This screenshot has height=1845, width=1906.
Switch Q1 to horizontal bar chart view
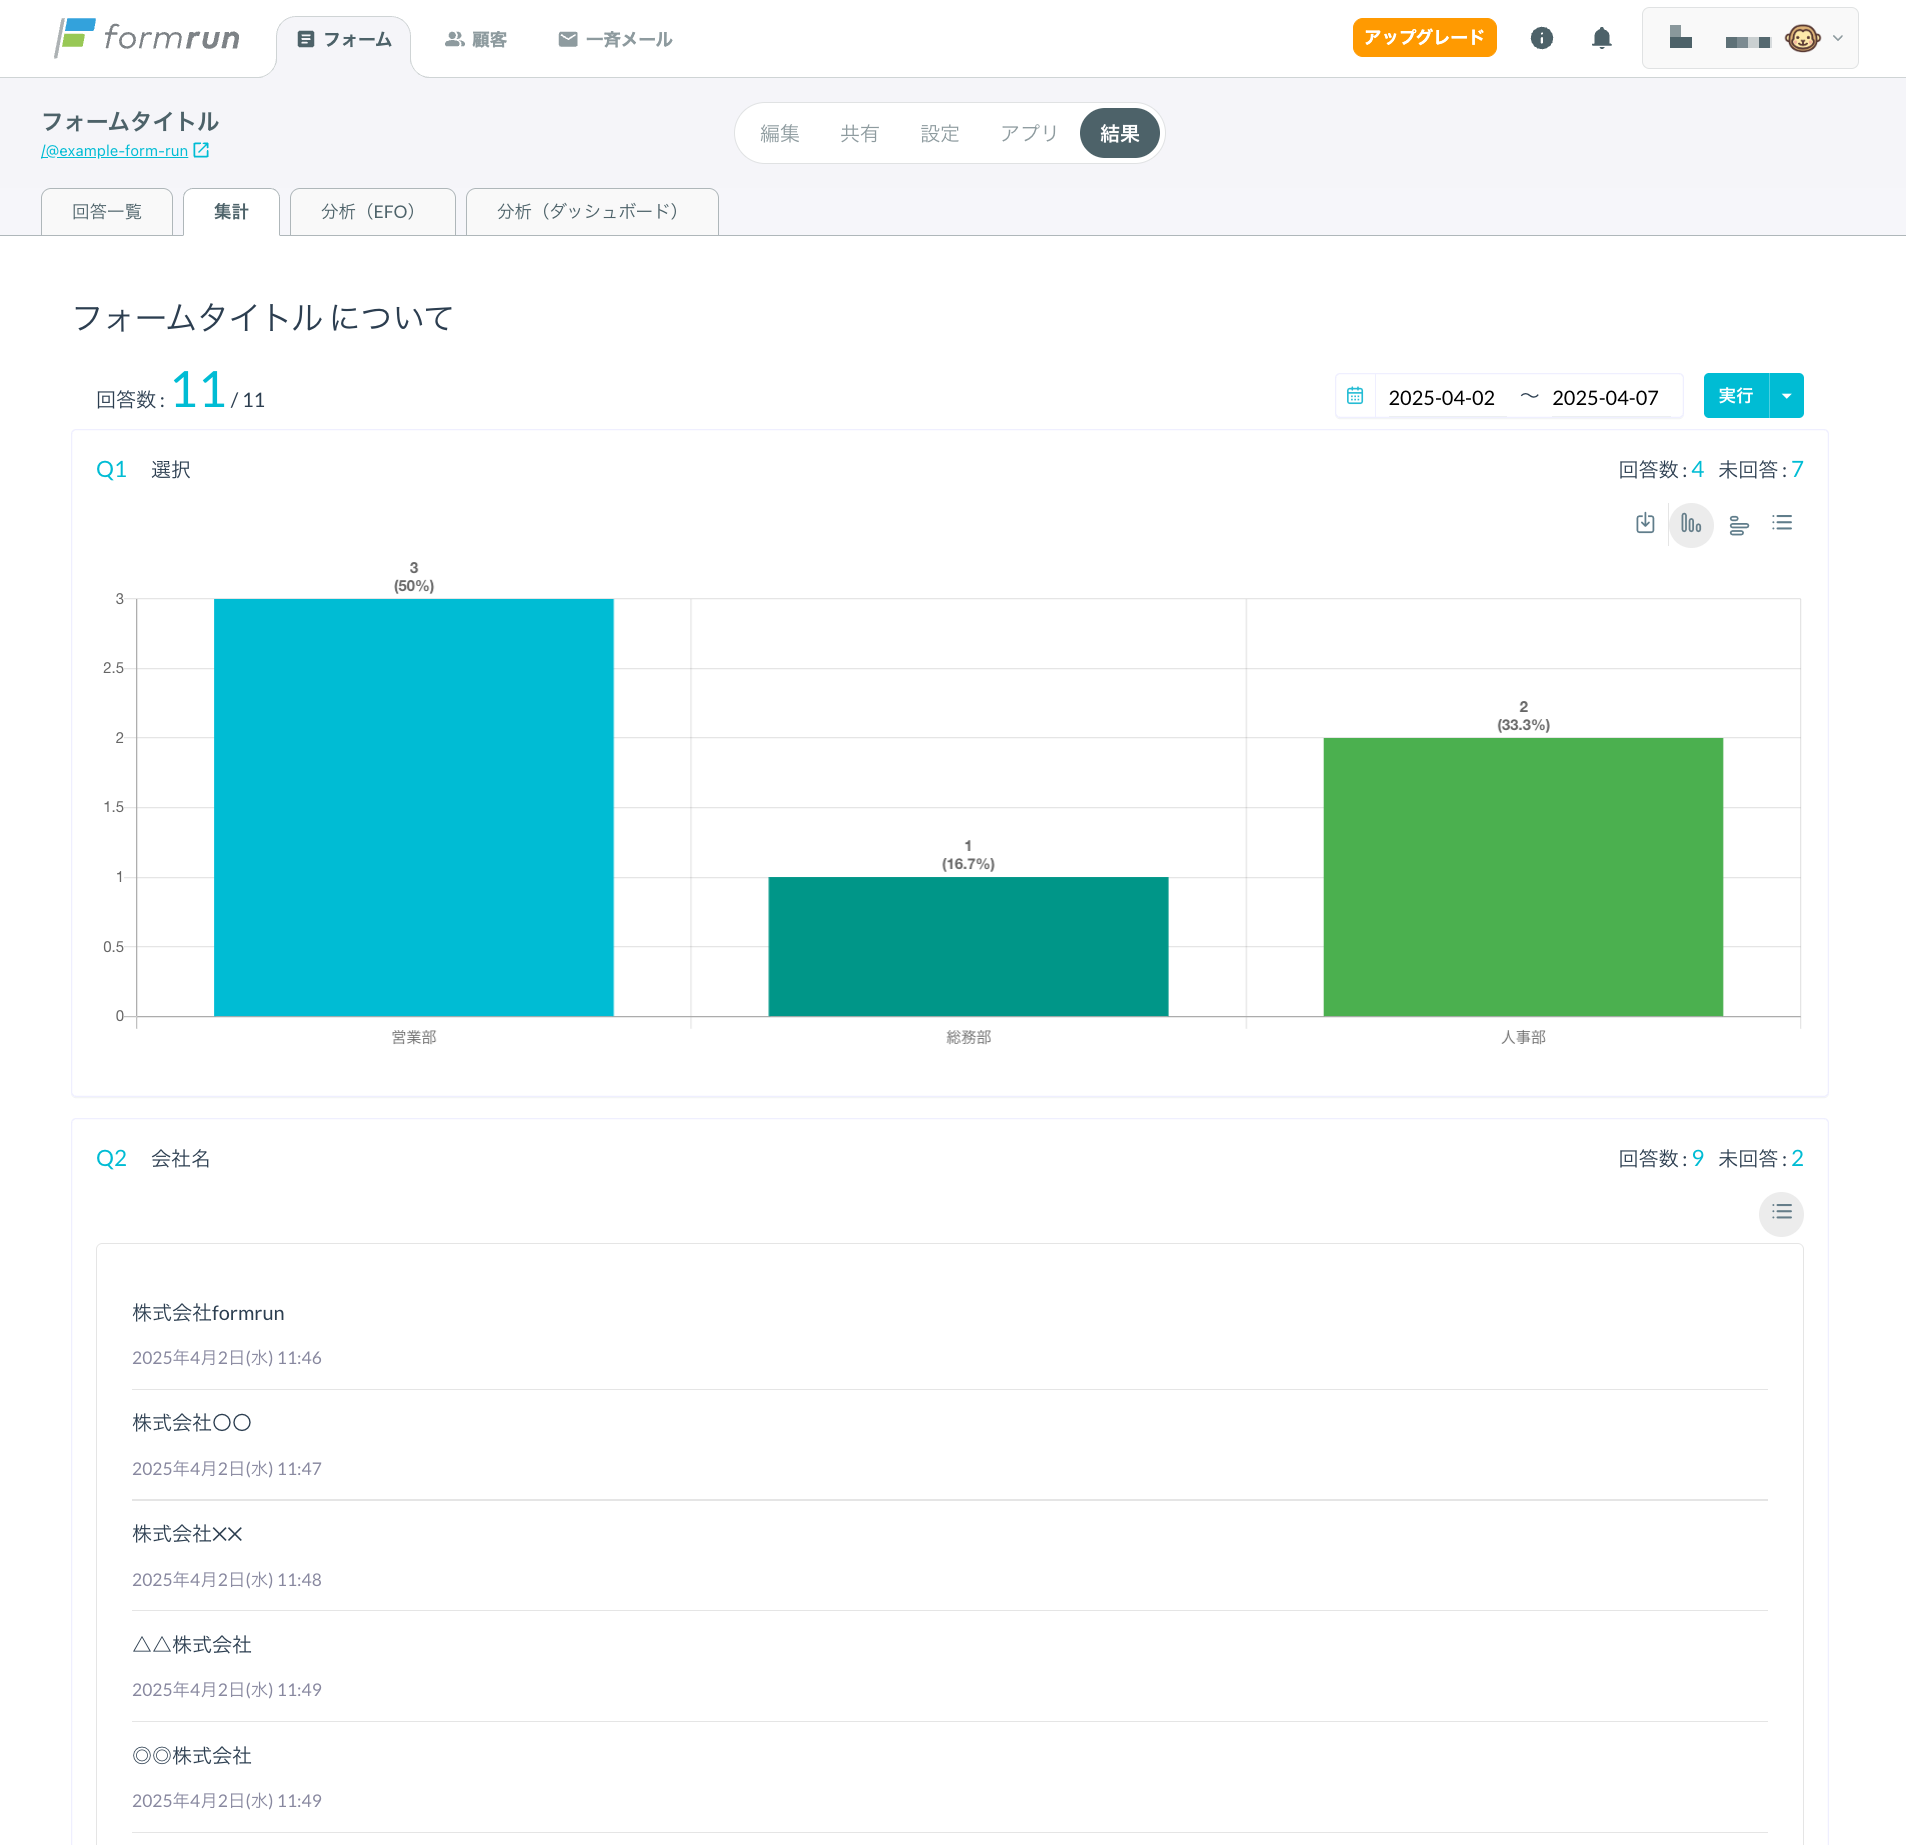tap(1739, 524)
